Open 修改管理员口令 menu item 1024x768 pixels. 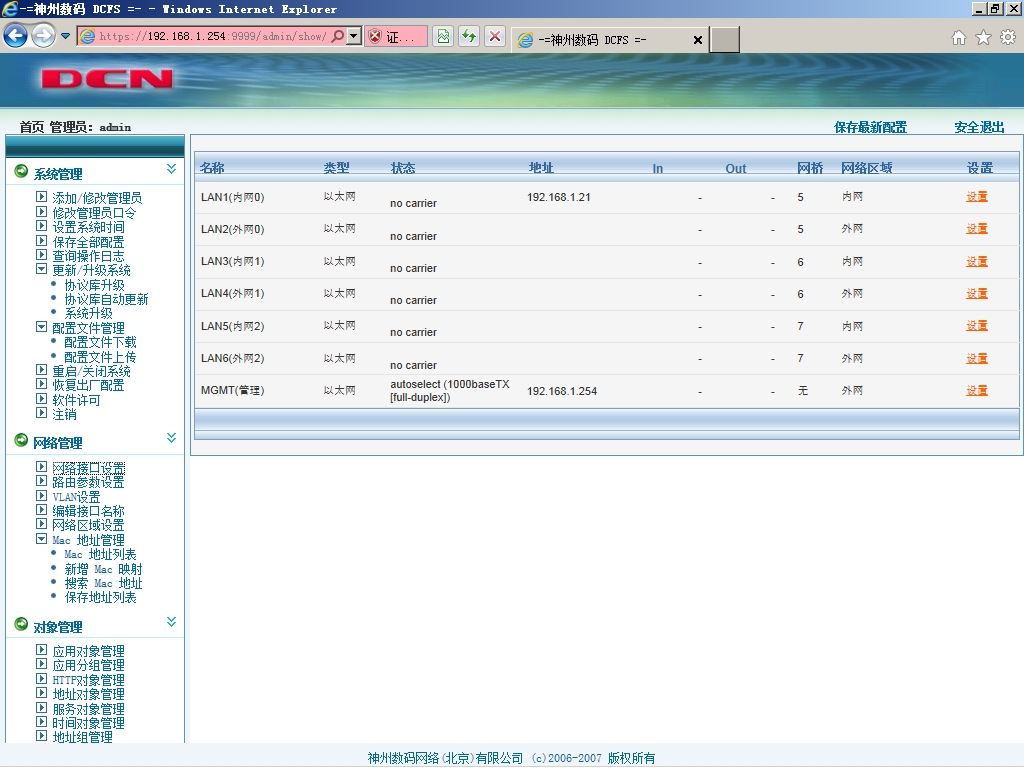point(94,213)
